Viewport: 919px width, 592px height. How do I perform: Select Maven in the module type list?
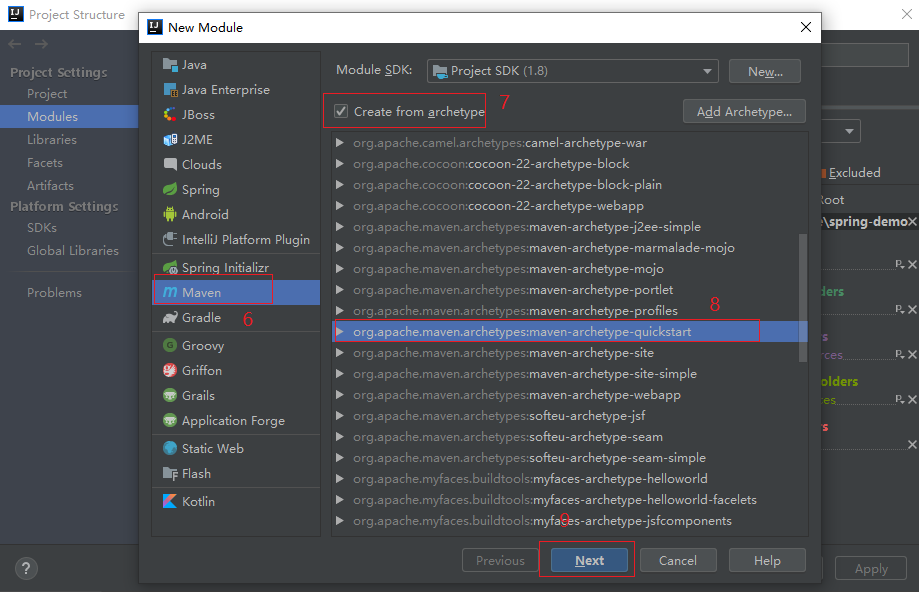click(202, 293)
